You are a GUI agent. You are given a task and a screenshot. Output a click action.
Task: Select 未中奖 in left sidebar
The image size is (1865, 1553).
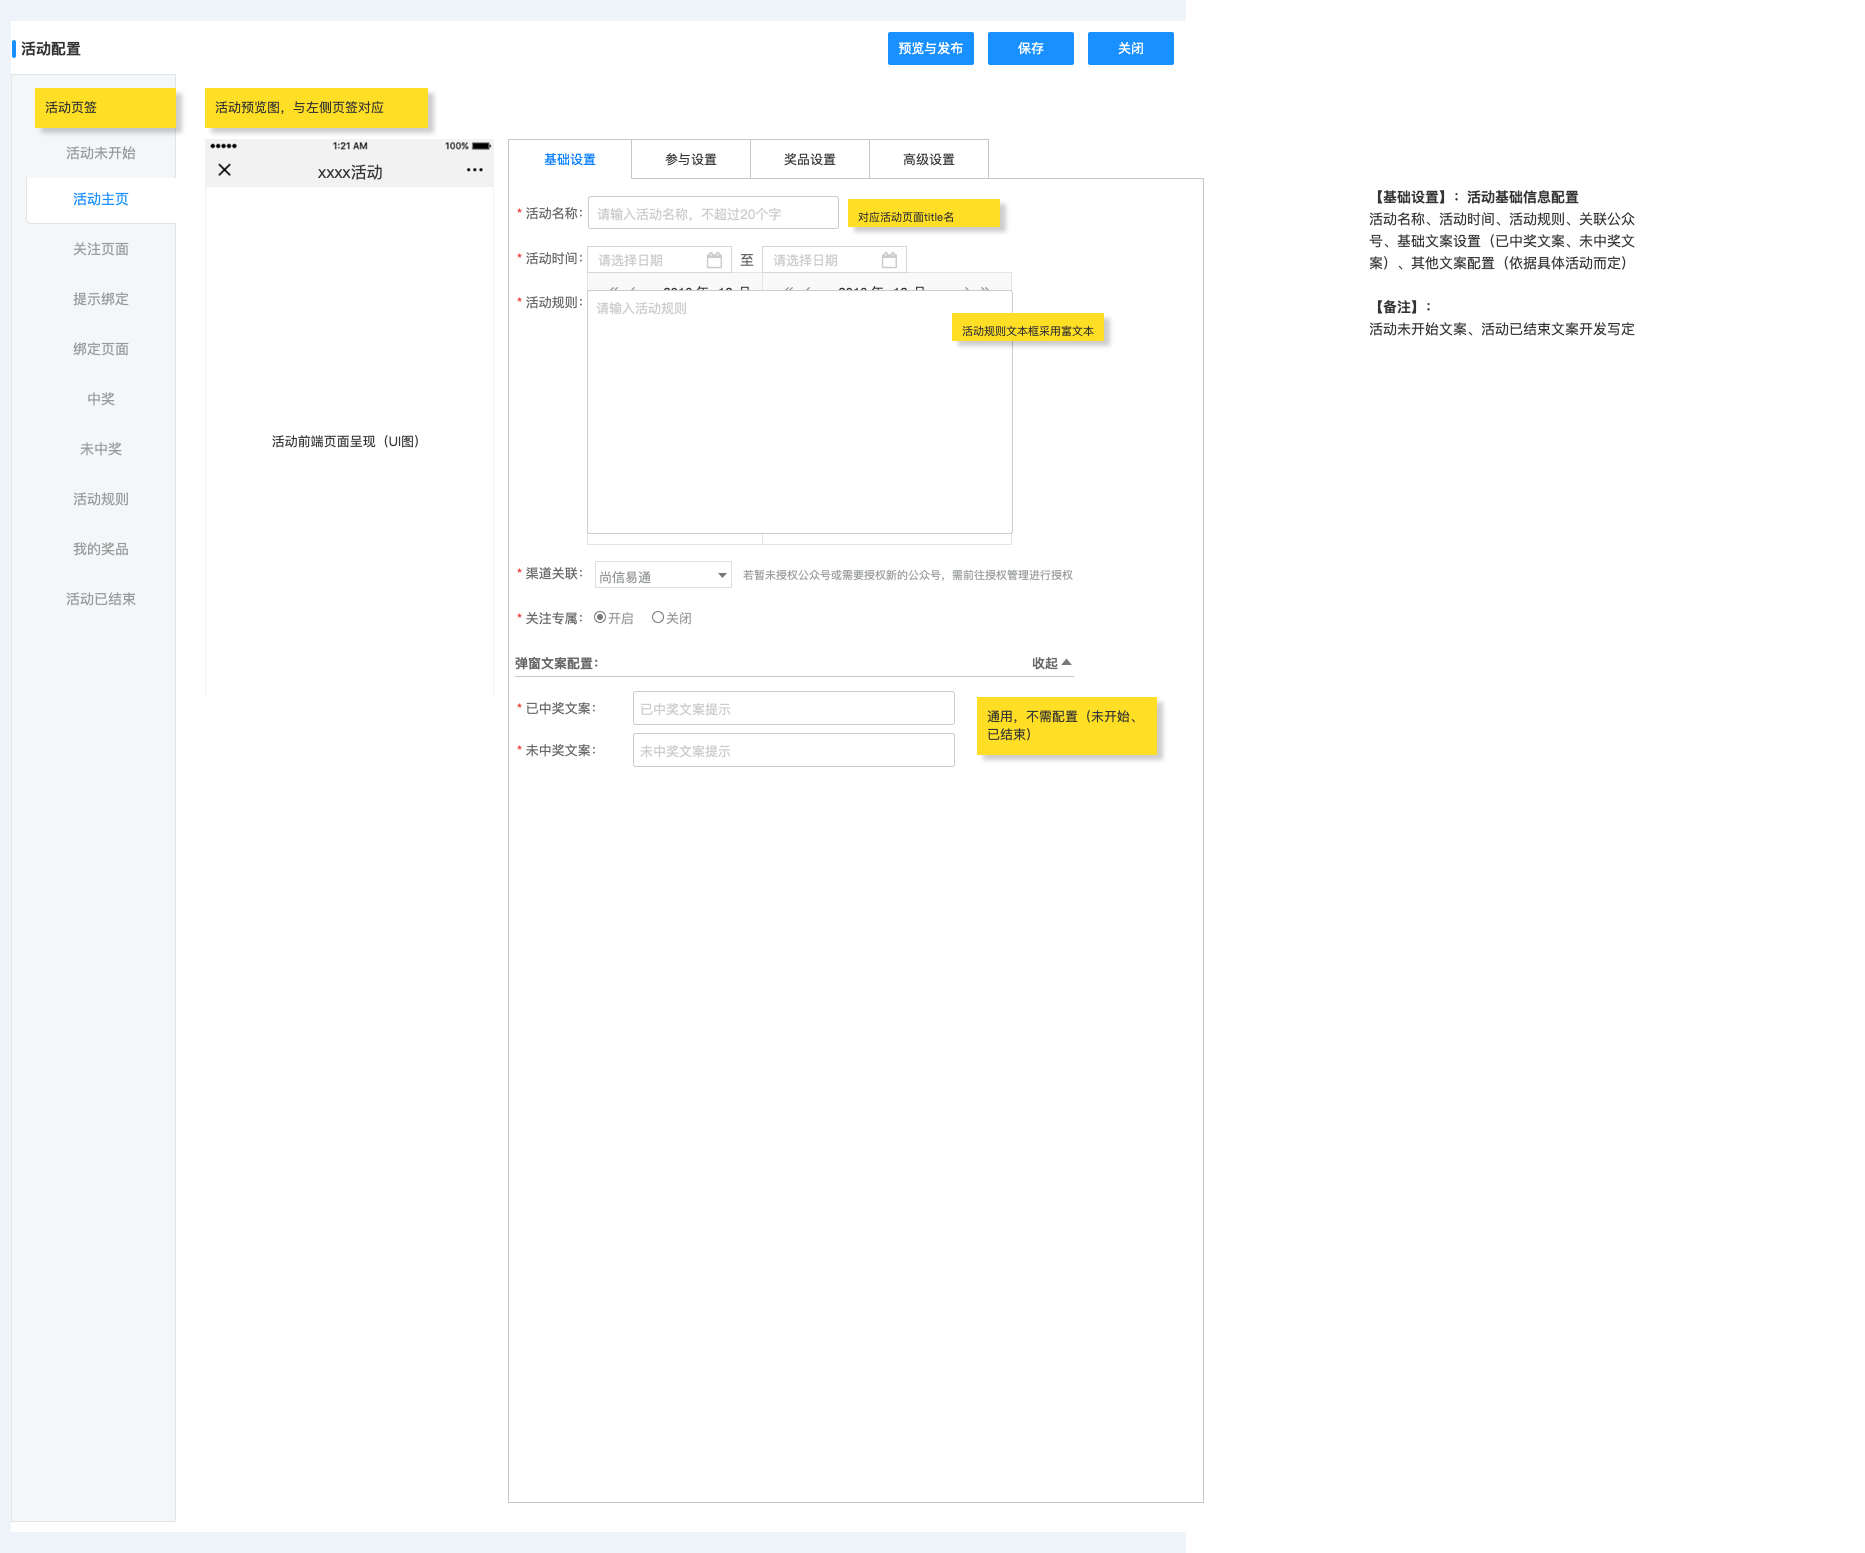(101, 449)
